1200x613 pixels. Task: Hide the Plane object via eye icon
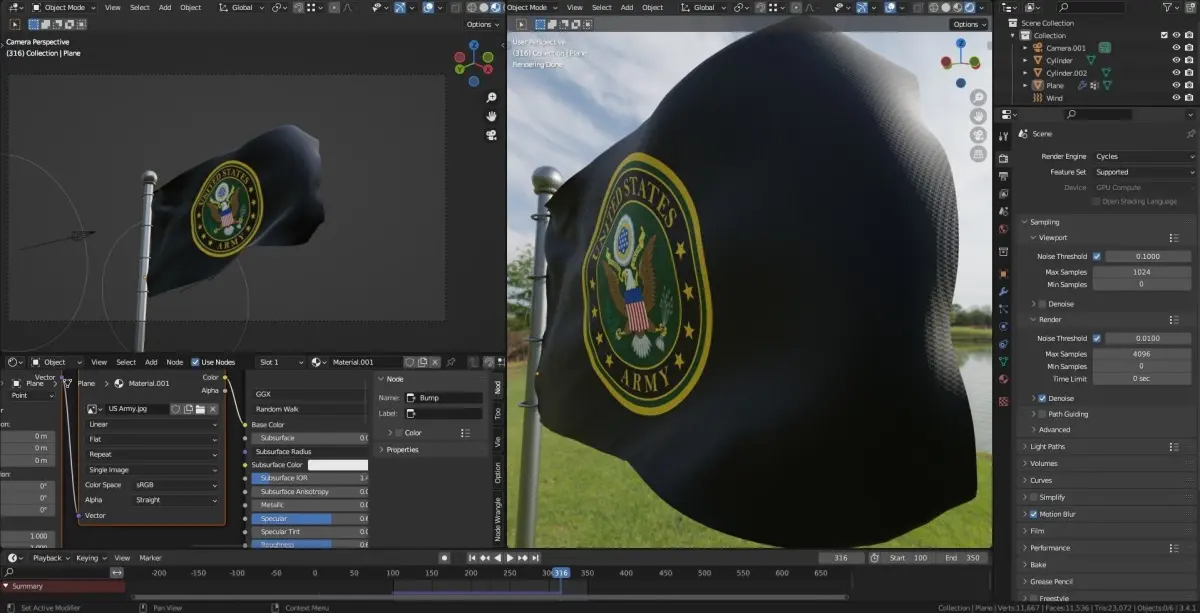coord(1176,86)
